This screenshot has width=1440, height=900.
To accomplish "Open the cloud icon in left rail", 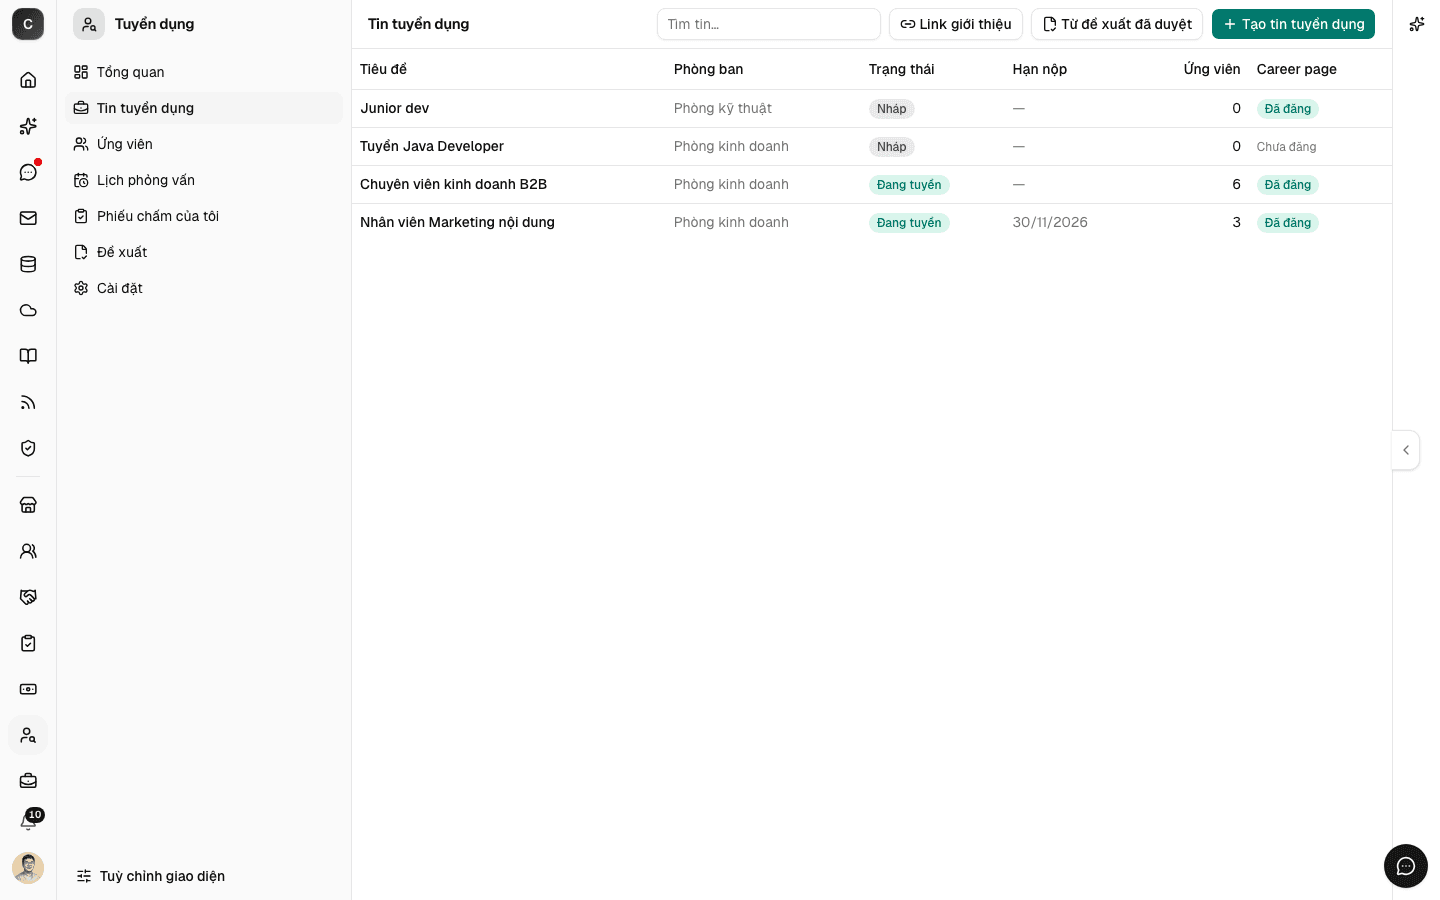I will coord(28,310).
